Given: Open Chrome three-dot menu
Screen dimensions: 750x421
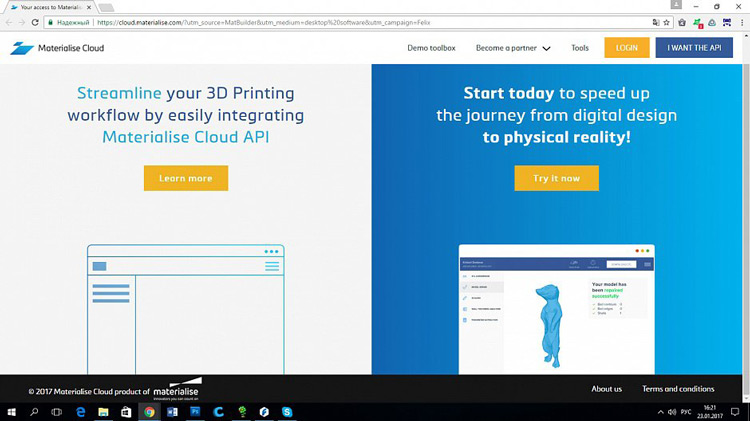Looking at the screenshot, I should 742,22.
